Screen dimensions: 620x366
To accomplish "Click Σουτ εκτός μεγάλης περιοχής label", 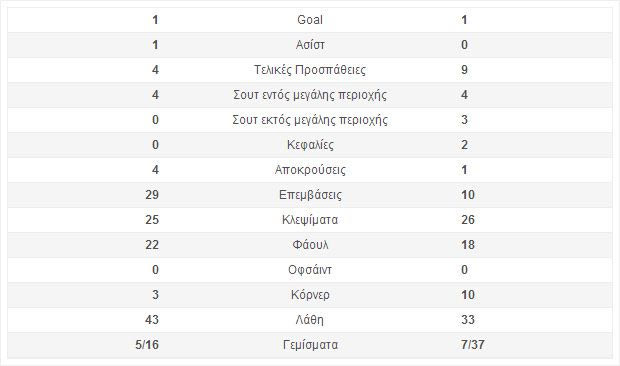I will (310, 120).
